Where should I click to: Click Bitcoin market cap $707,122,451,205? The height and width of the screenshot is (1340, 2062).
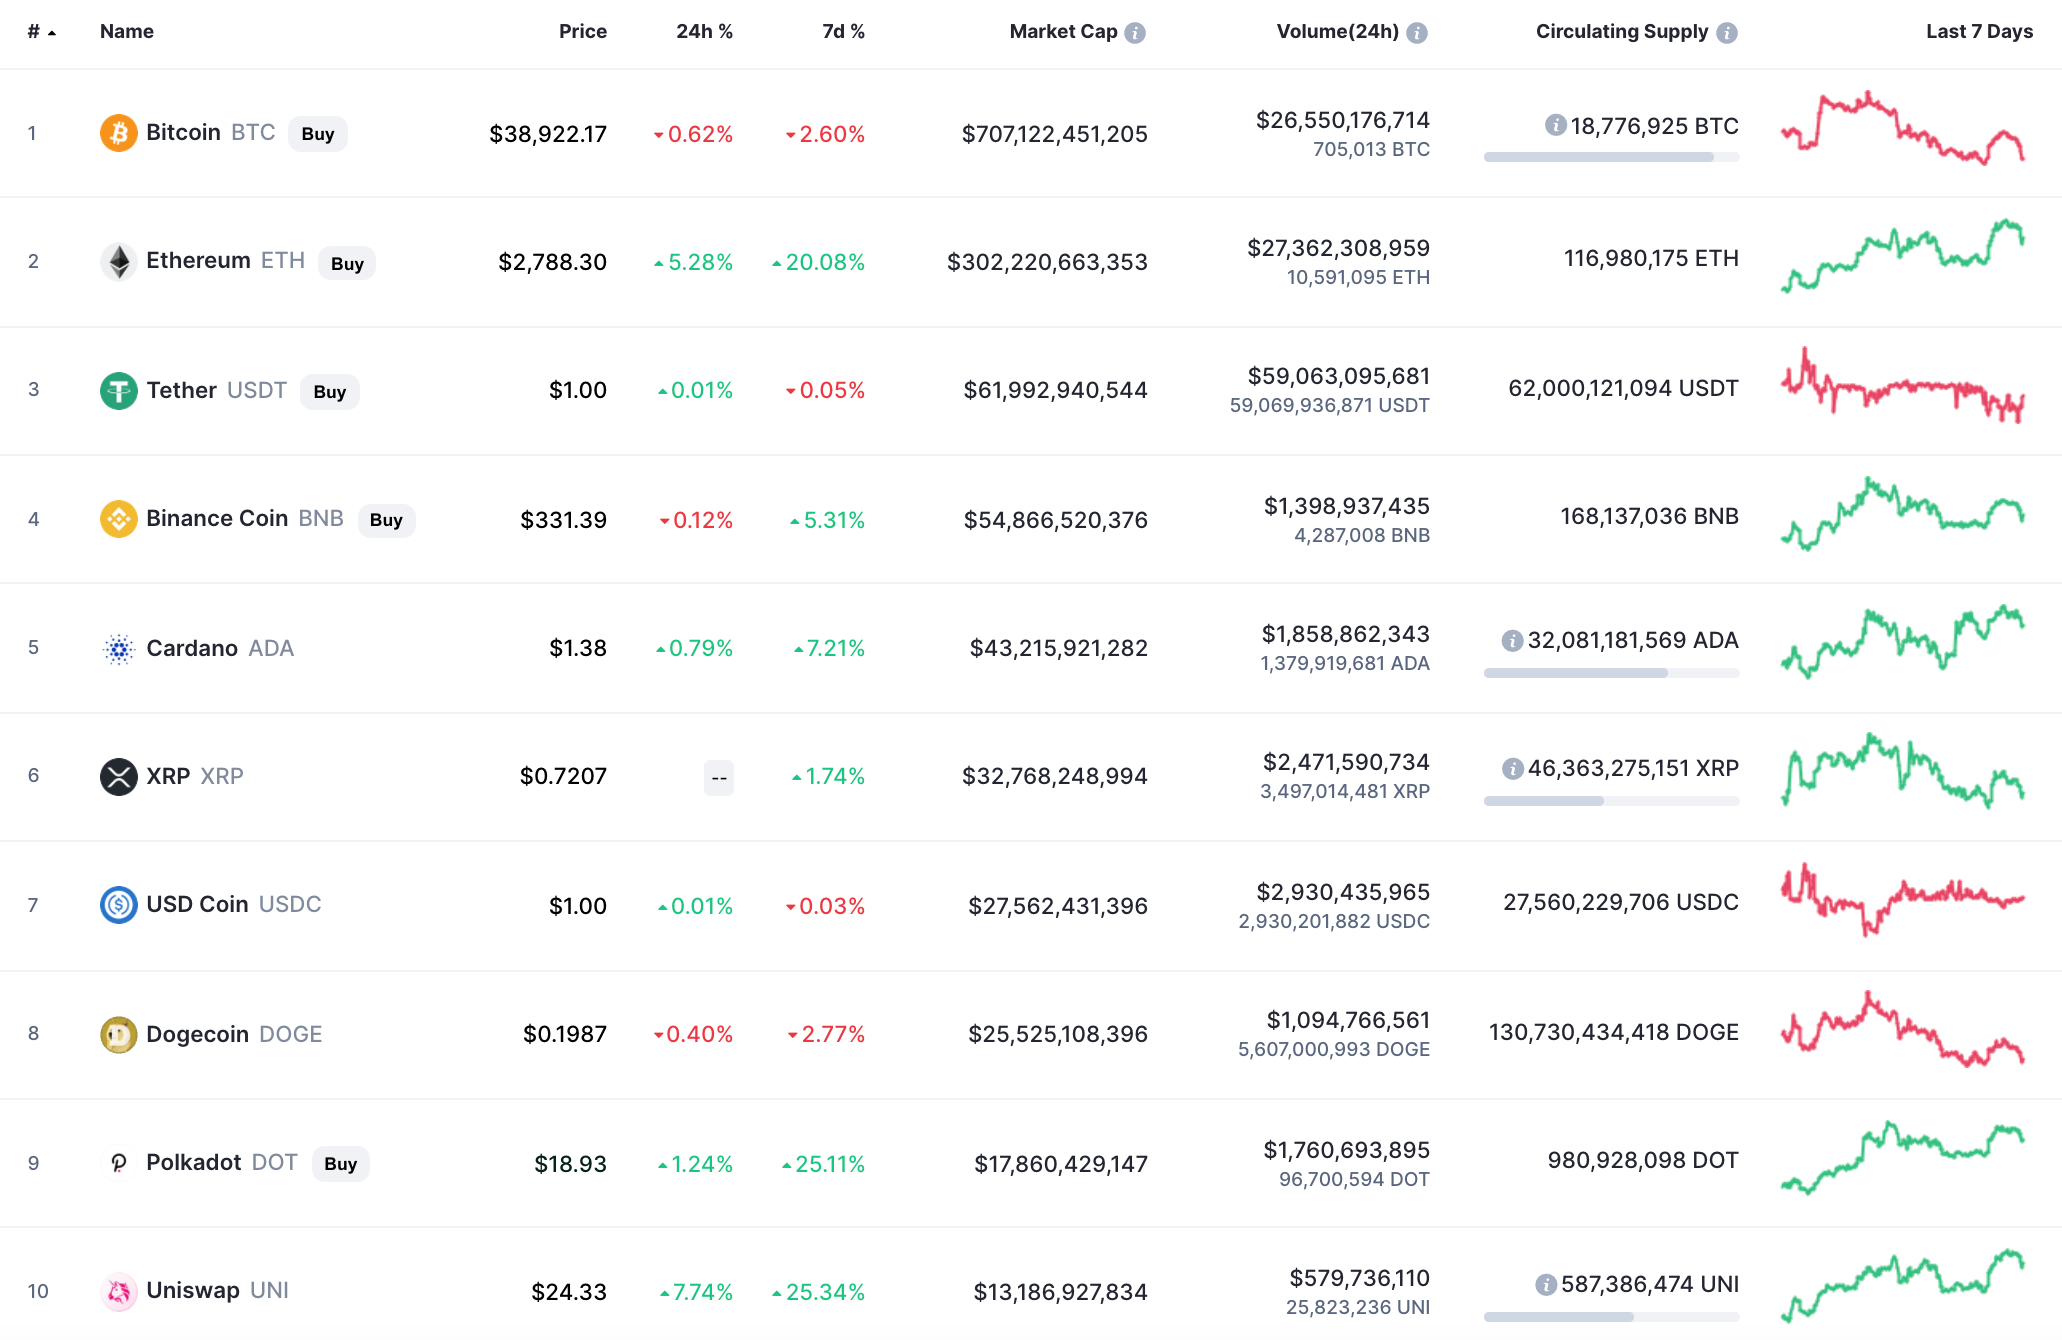pyautogui.click(x=1055, y=134)
